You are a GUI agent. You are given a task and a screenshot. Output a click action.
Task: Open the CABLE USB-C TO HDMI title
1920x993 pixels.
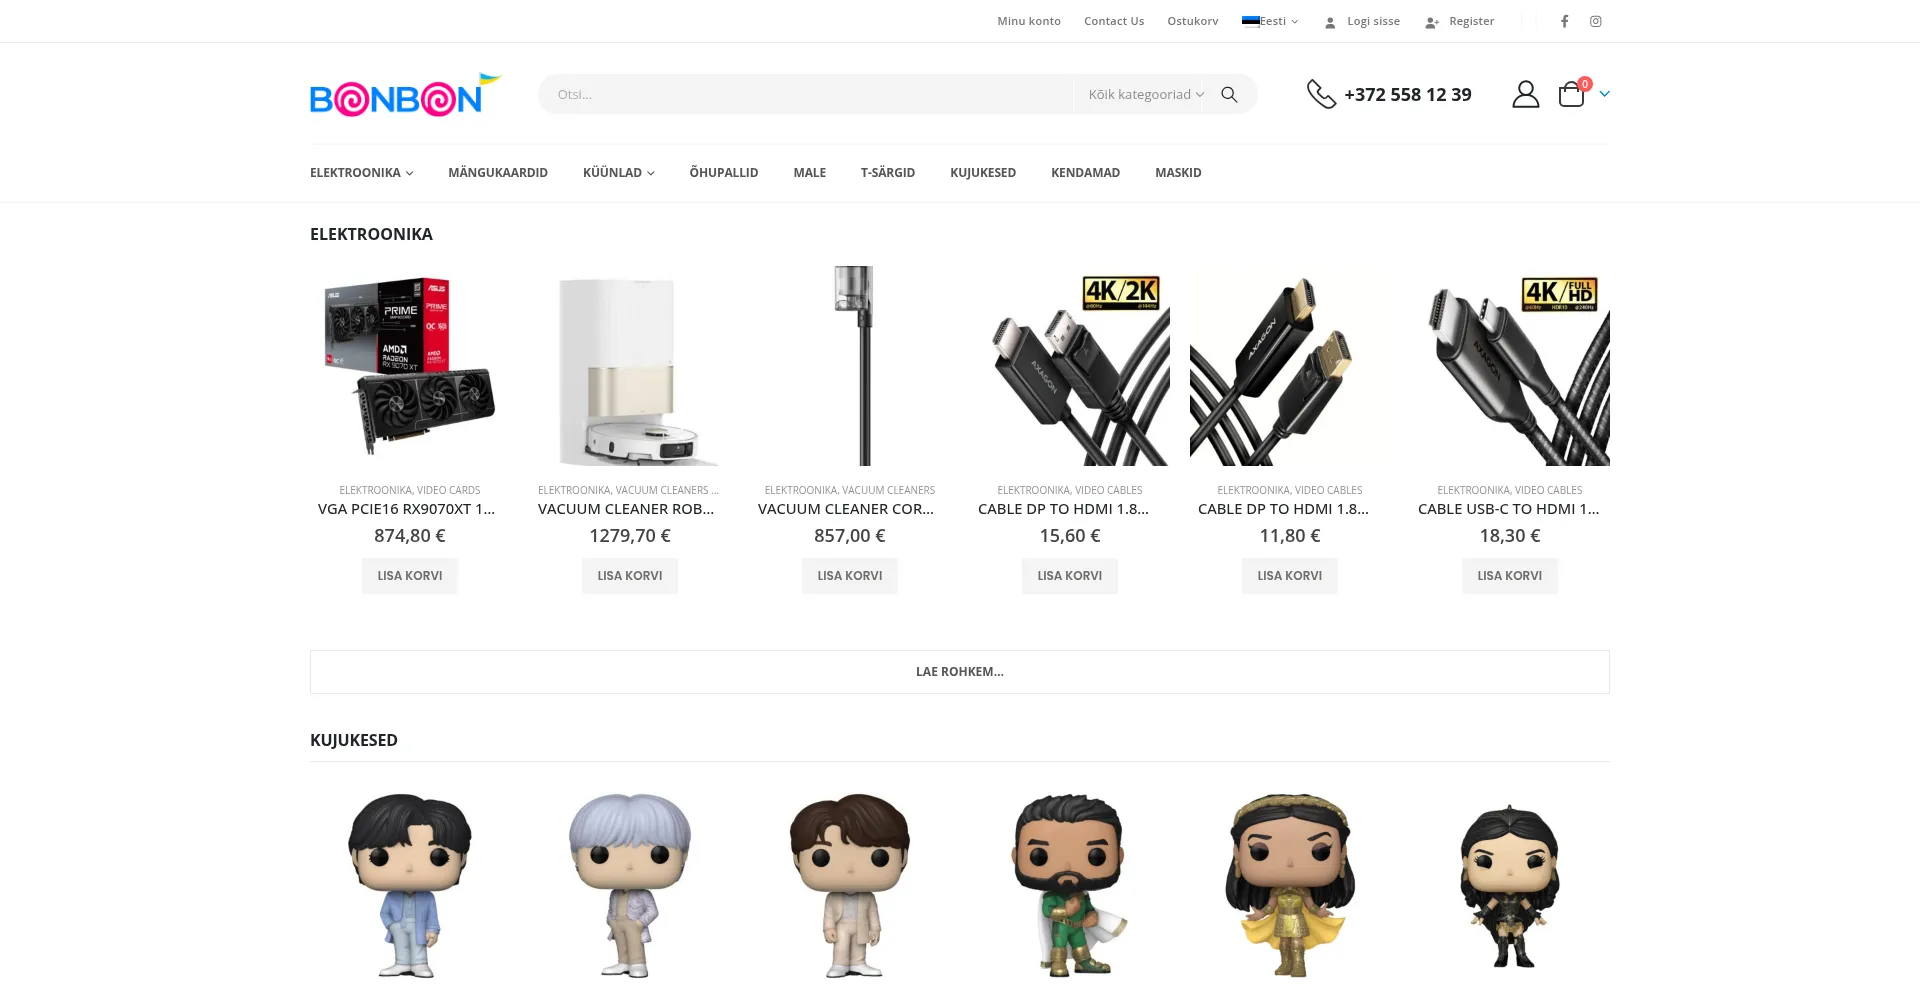pyautogui.click(x=1509, y=509)
